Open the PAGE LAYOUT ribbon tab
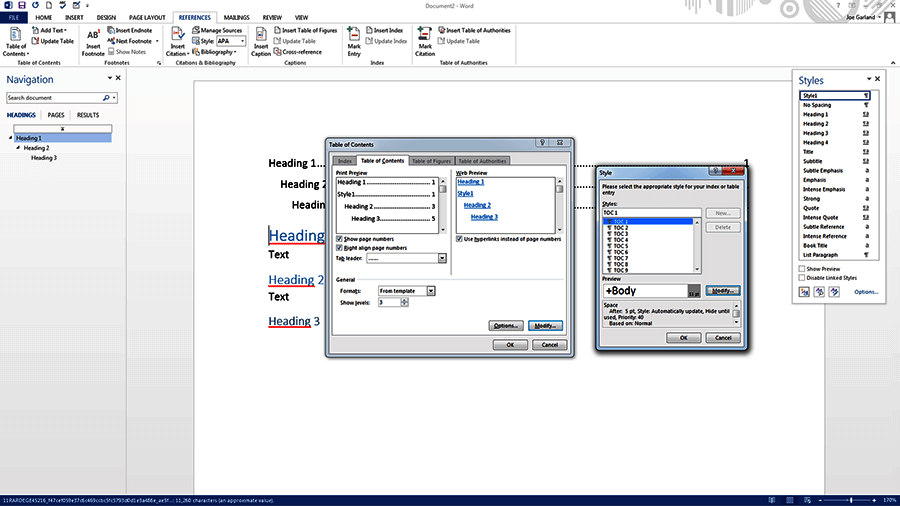 [x=147, y=18]
